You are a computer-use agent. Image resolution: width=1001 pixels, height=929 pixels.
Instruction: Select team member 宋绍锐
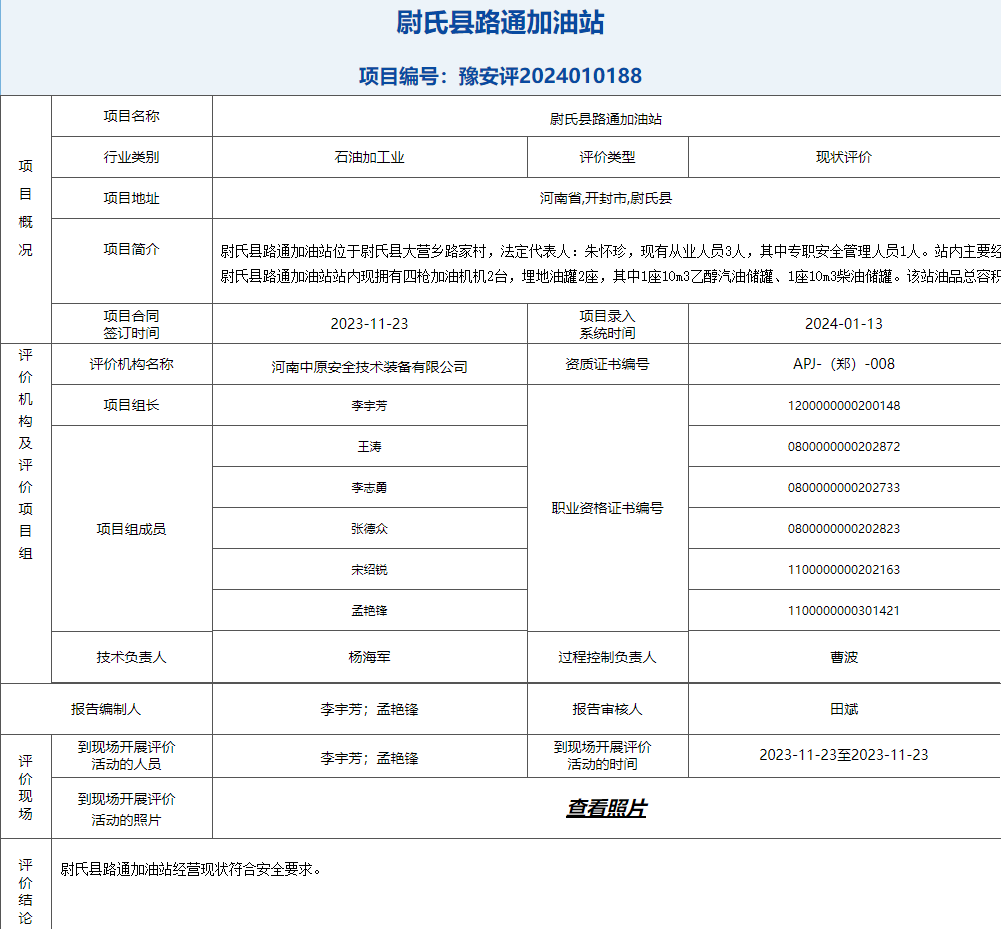click(x=369, y=570)
